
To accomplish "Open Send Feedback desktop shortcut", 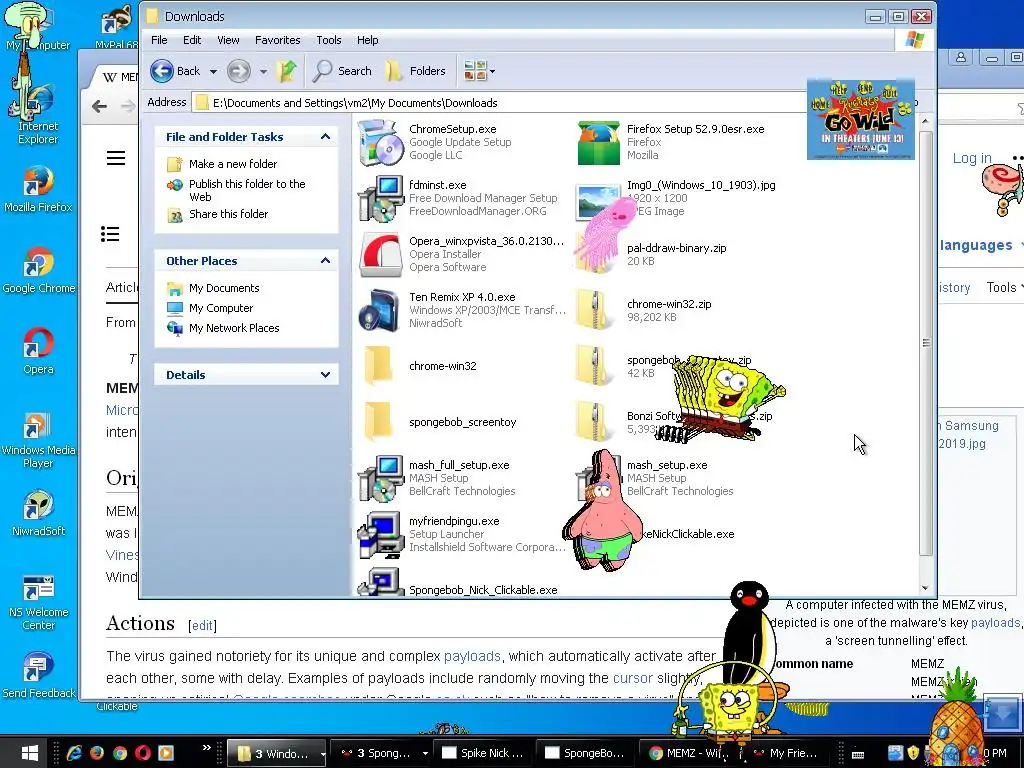I will click(38, 675).
